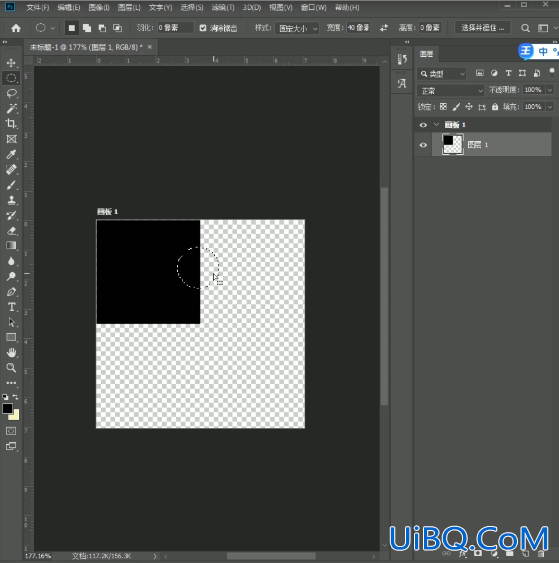Select the Brush tool
Screen dimensions: 559x563
[11, 185]
